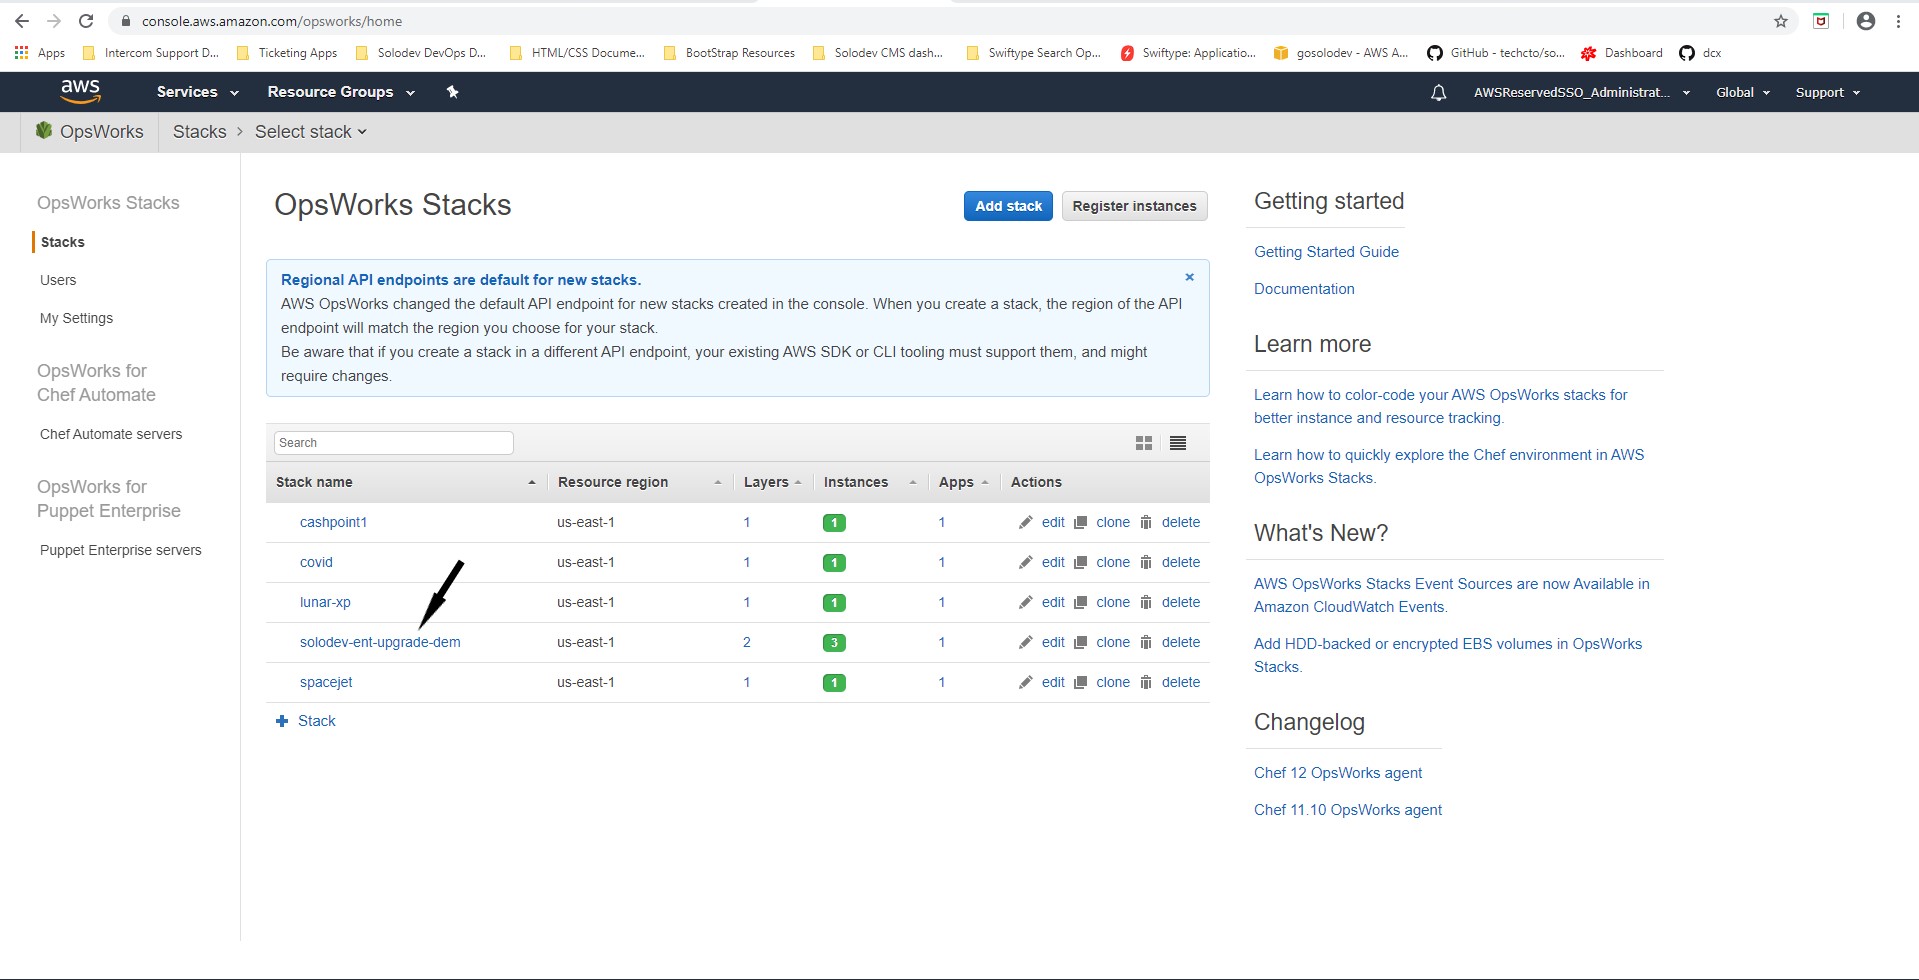Click the clone icon for the spacejet stack
The image size is (1919, 980).
click(x=1080, y=682)
